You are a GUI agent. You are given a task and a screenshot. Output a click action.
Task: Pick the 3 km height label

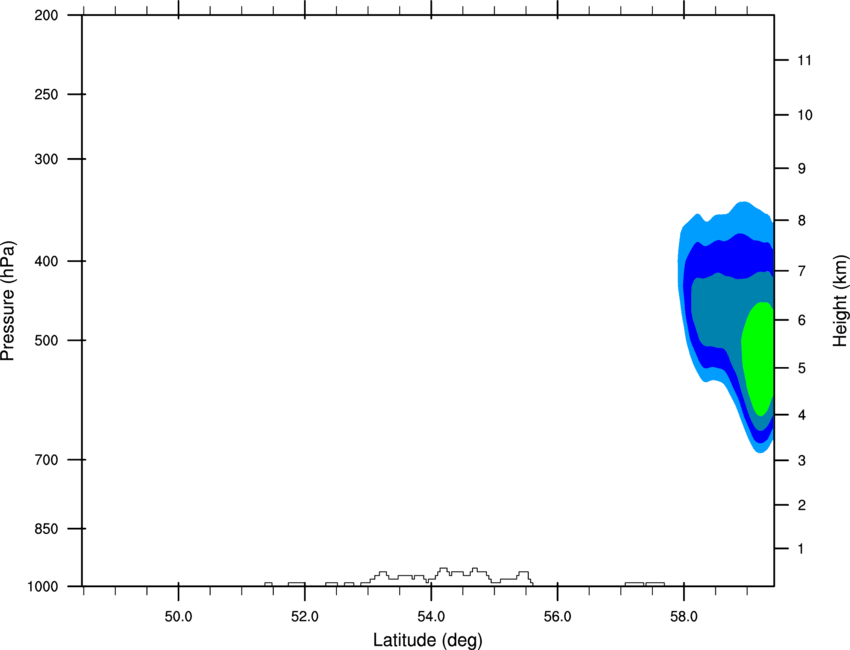pos(802,461)
